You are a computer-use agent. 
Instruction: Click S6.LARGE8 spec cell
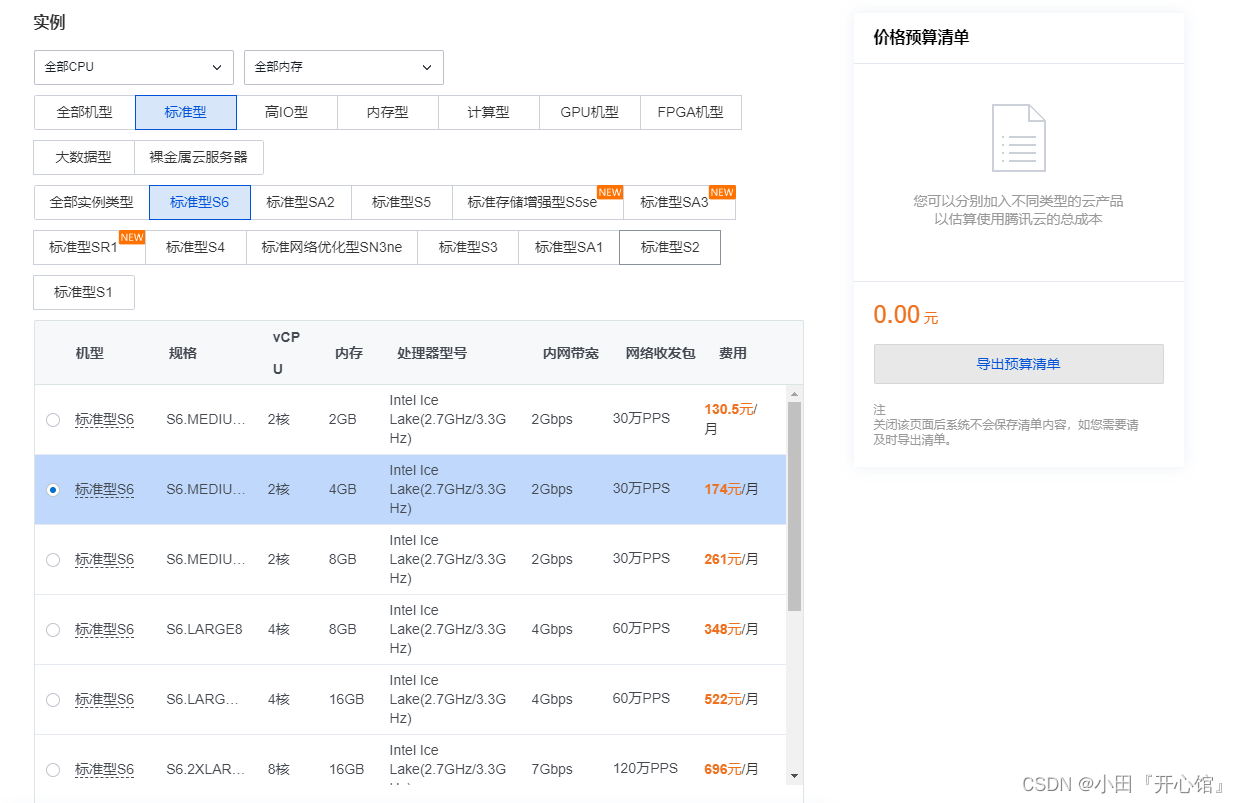pyautogui.click(x=204, y=630)
